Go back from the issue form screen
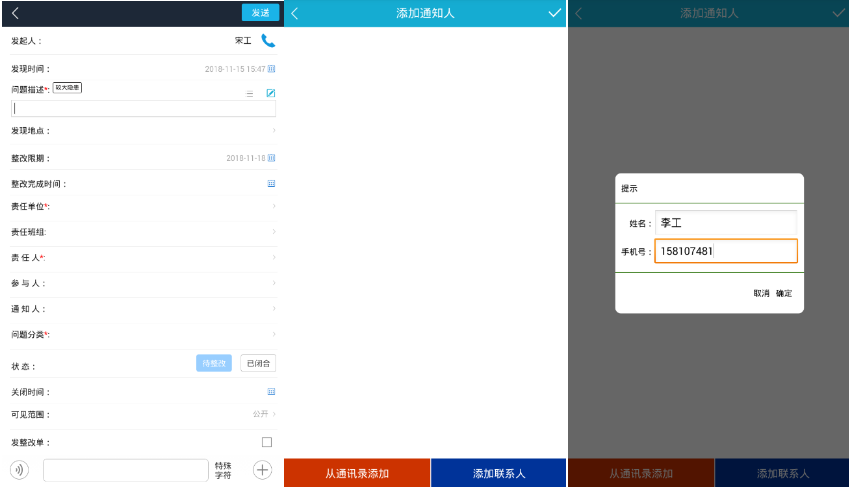The width and height of the screenshot is (849, 487). pyautogui.click(x=15, y=13)
